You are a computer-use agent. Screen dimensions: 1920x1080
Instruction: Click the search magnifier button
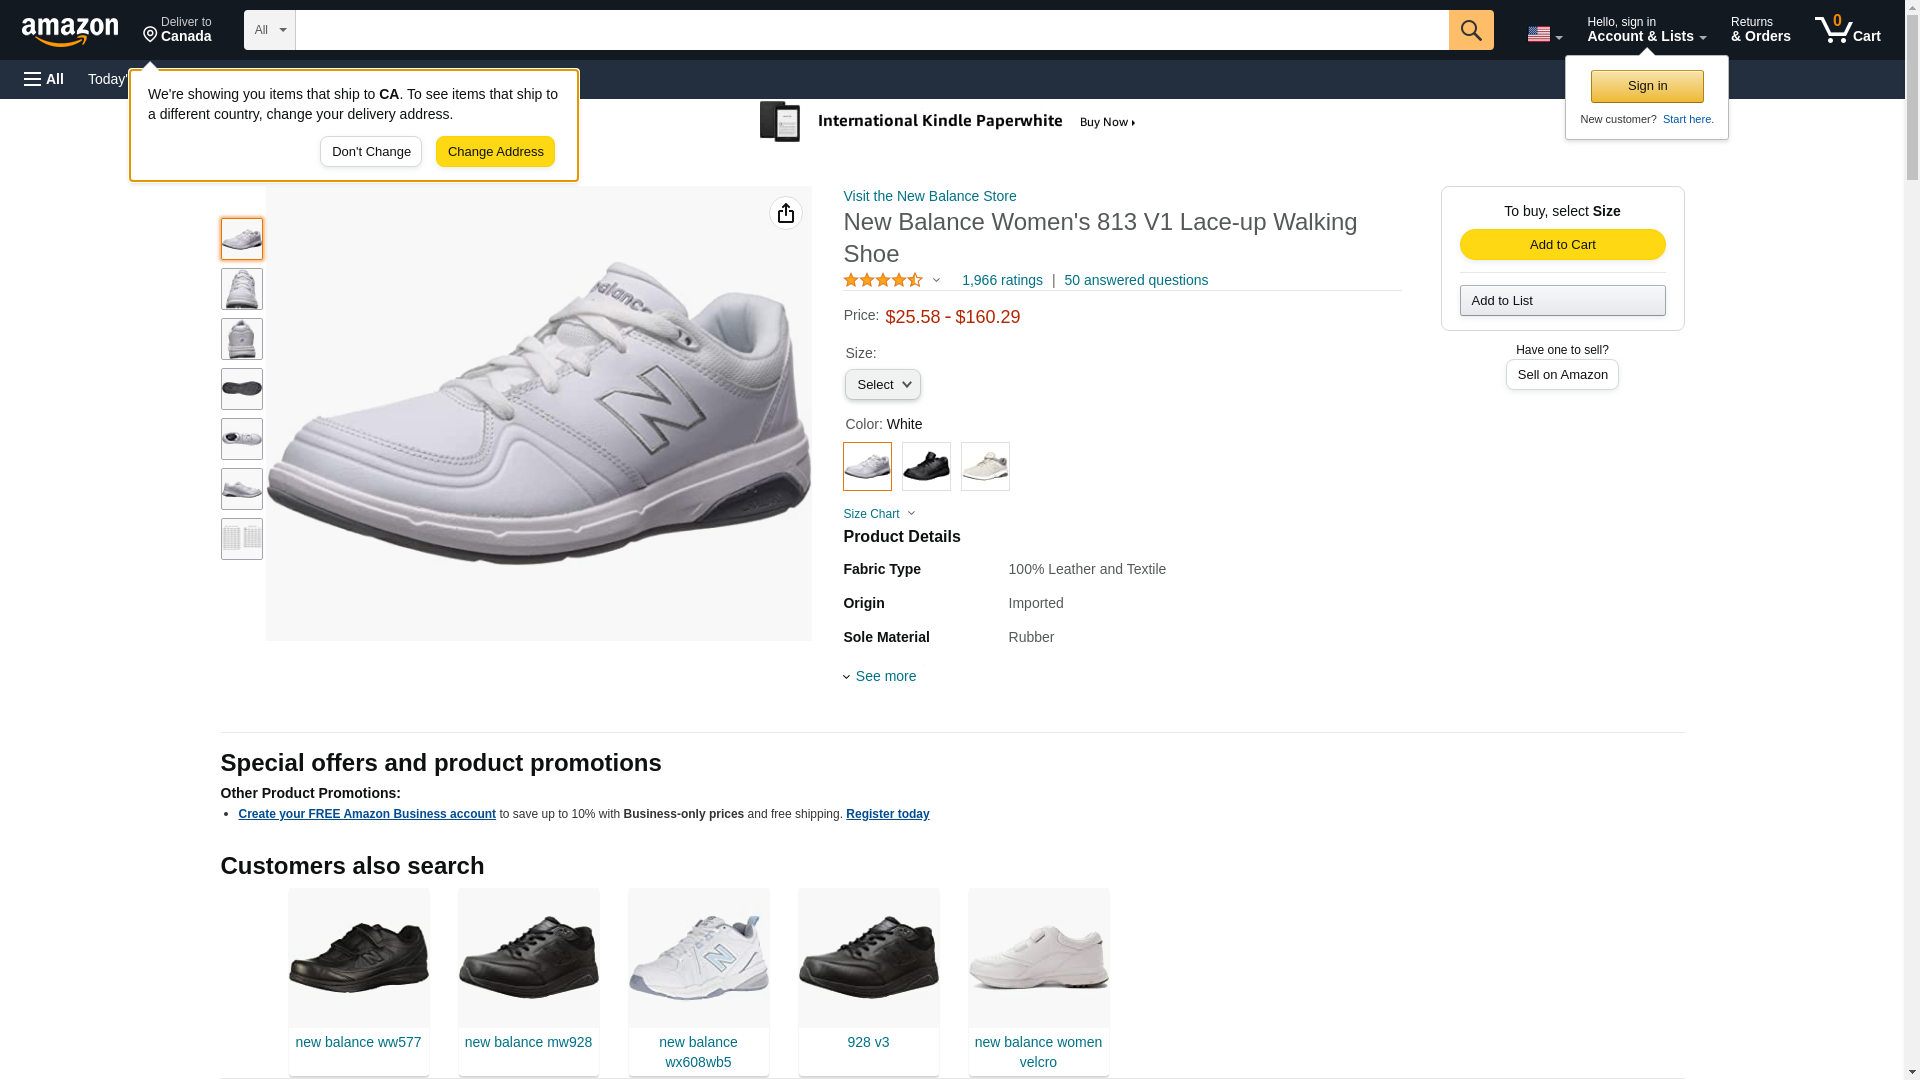click(1470, 30)
